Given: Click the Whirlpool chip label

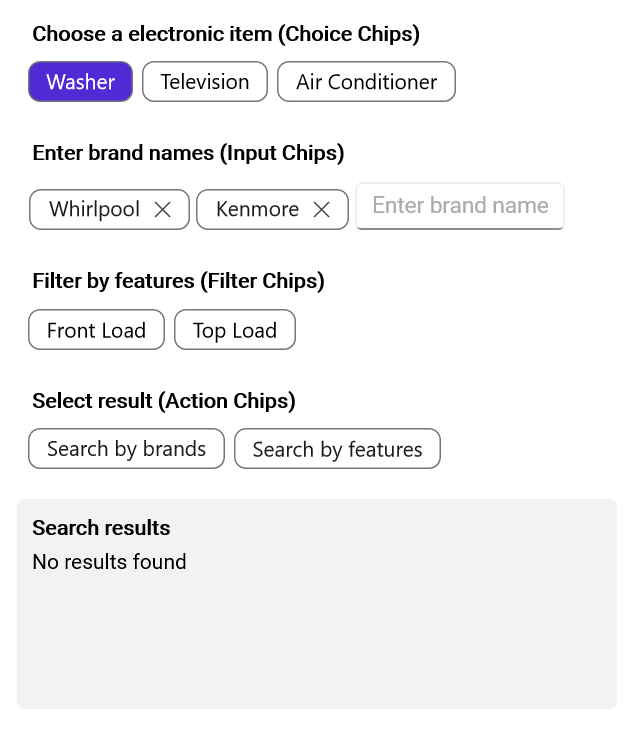Looking at the screenshot, I should [x=94, y=210].
